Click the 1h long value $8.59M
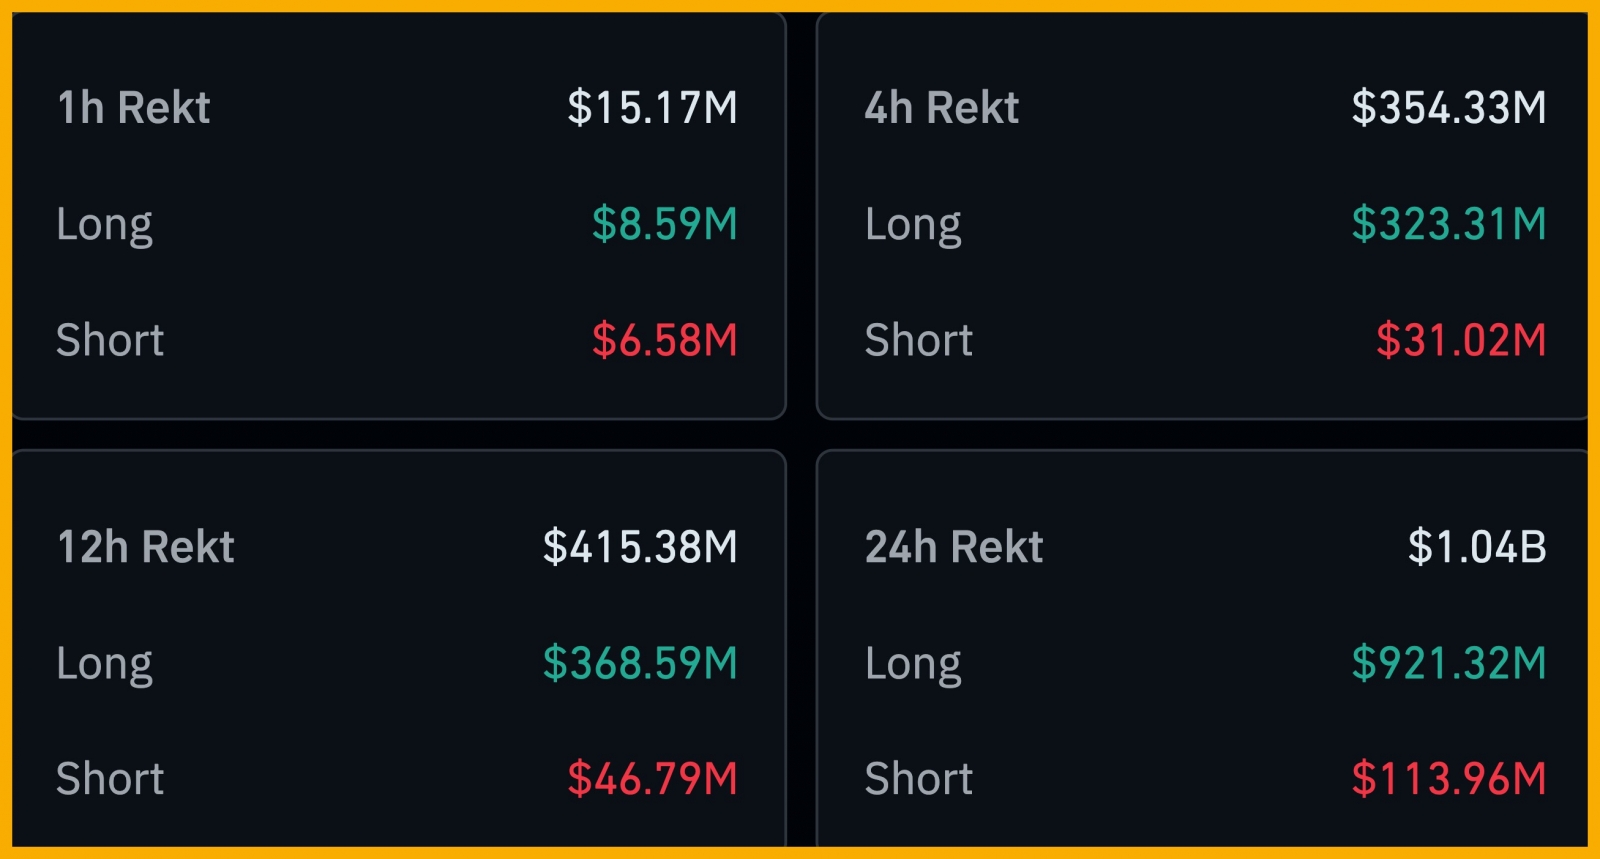Screen dimensions: 1600x859 664,224
